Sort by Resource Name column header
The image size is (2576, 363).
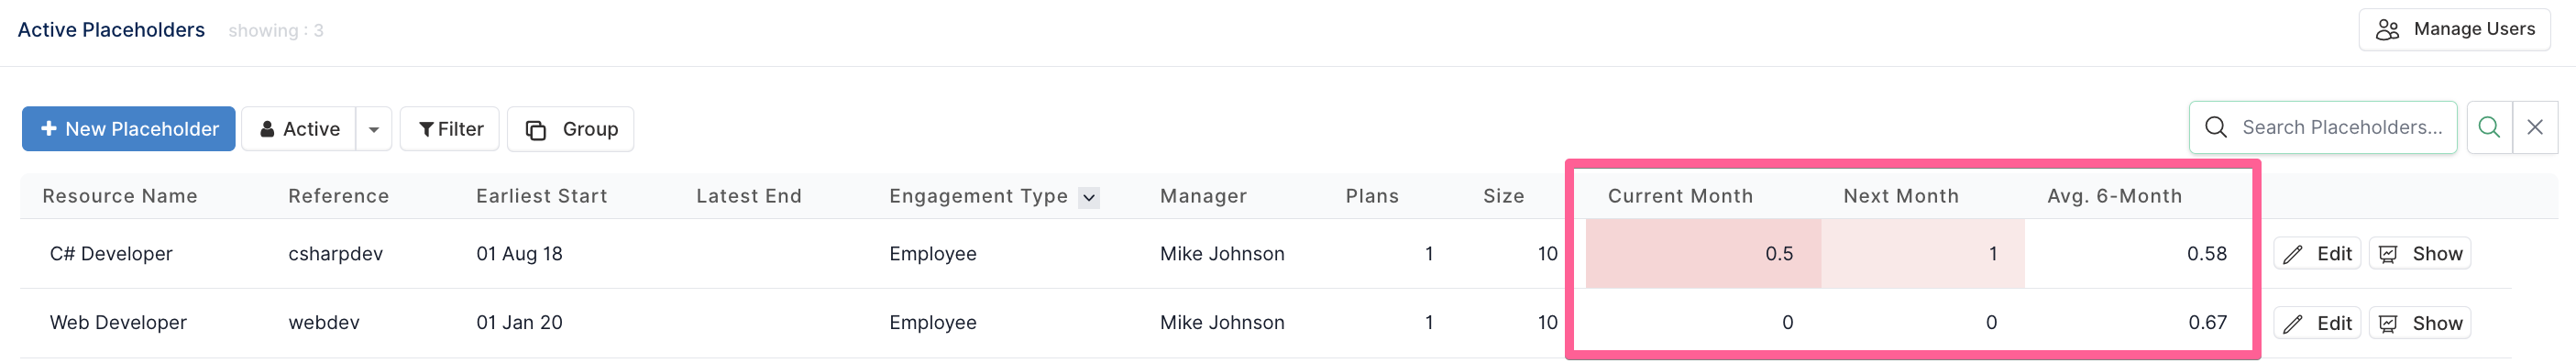pos(120,196)
